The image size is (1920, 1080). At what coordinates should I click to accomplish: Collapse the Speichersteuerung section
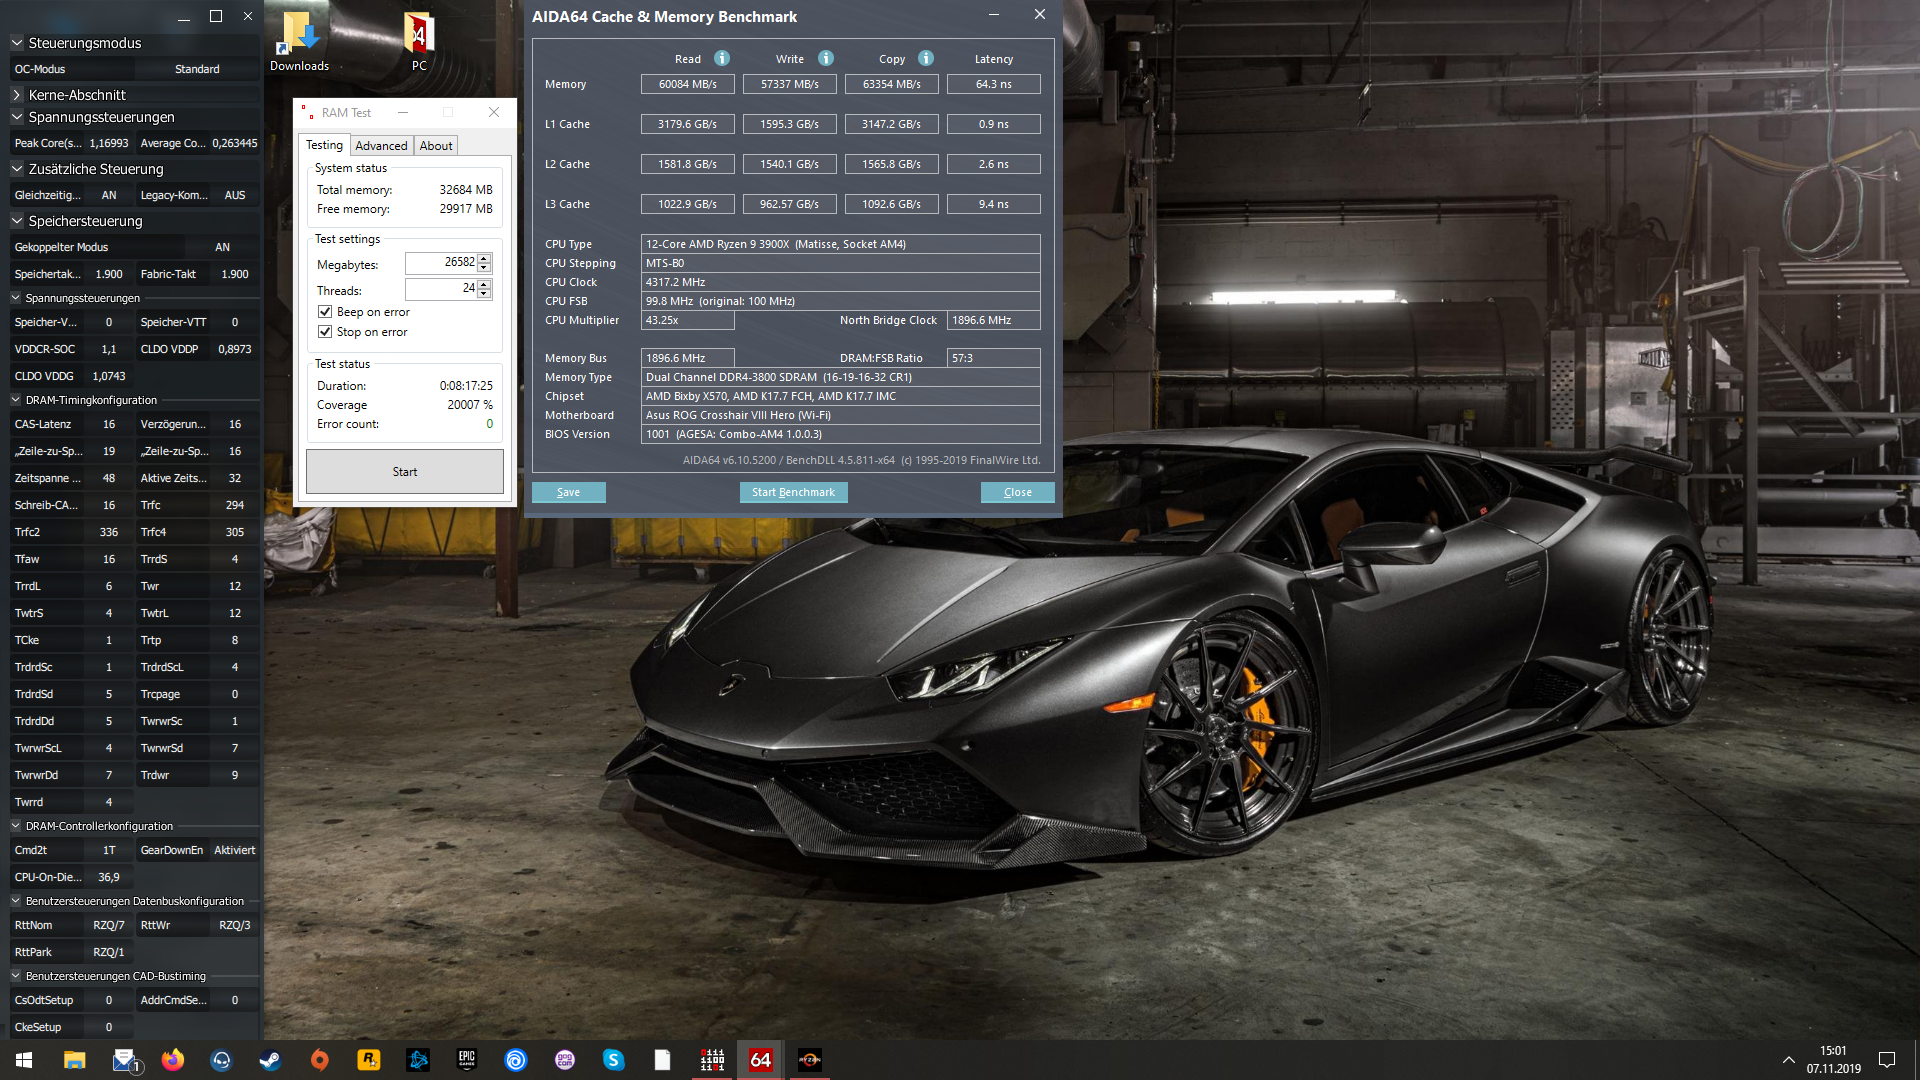coord(17,221)
